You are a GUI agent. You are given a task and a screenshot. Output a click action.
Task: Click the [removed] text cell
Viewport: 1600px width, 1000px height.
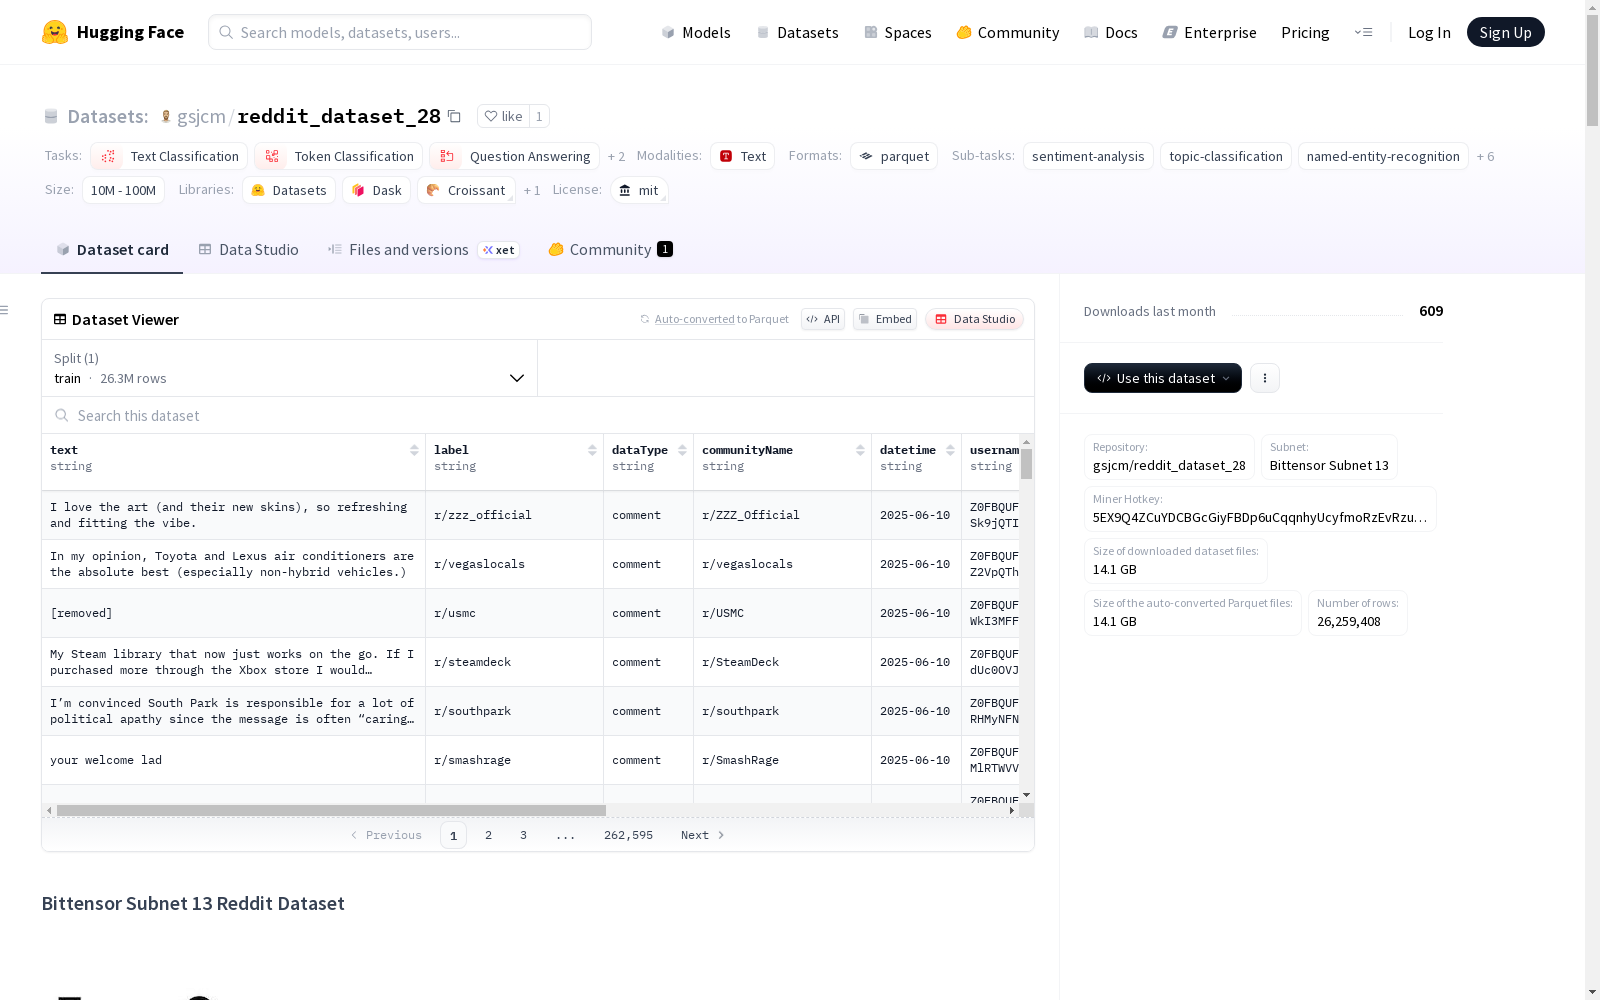233,613
